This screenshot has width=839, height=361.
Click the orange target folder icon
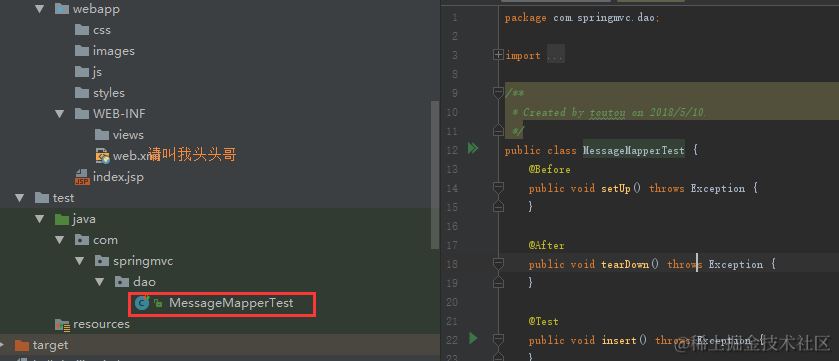point(22,345)
